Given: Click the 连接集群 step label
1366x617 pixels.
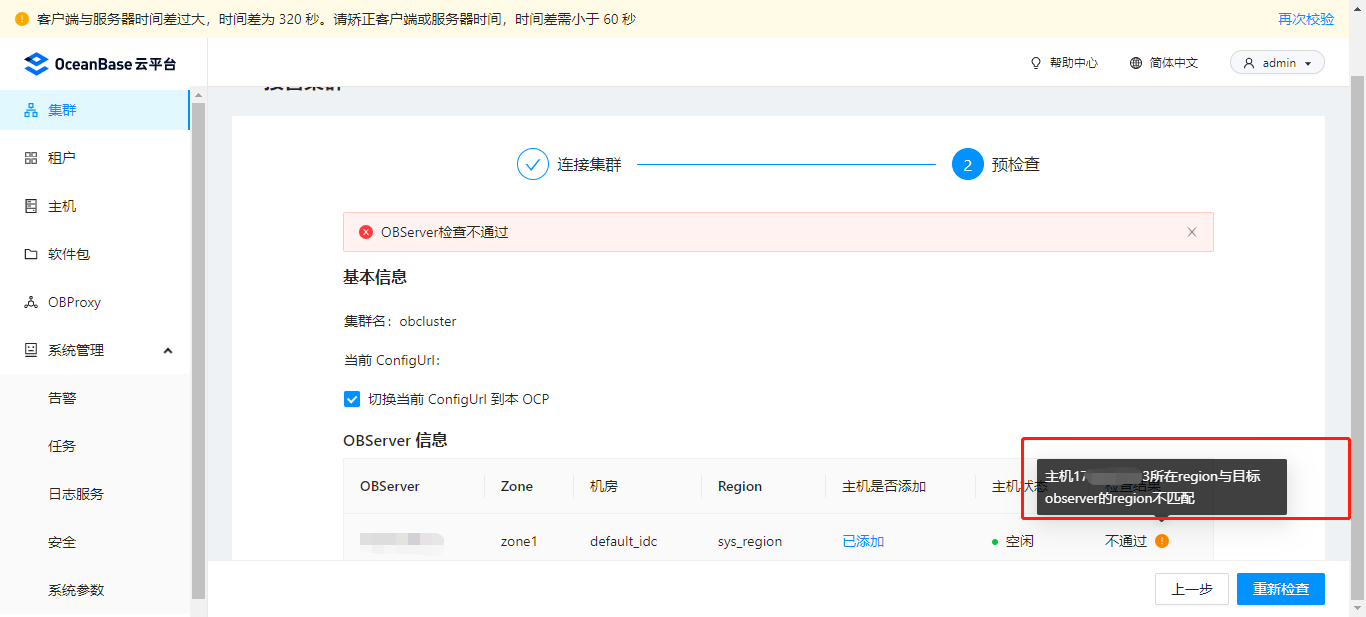Looking at the screenshot, I should 589,165.
